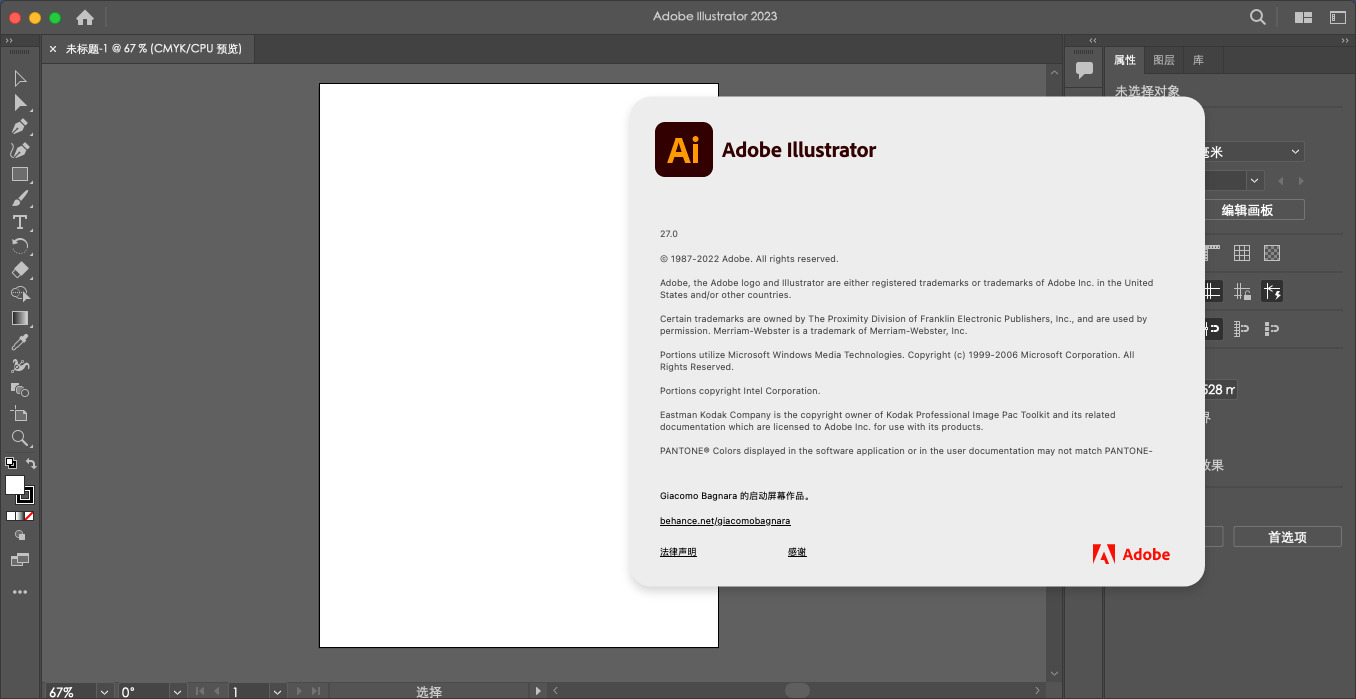1356x699 pixels.
Task: Close the 未标题-1 document tab
Action: click(x=53, y=48)
